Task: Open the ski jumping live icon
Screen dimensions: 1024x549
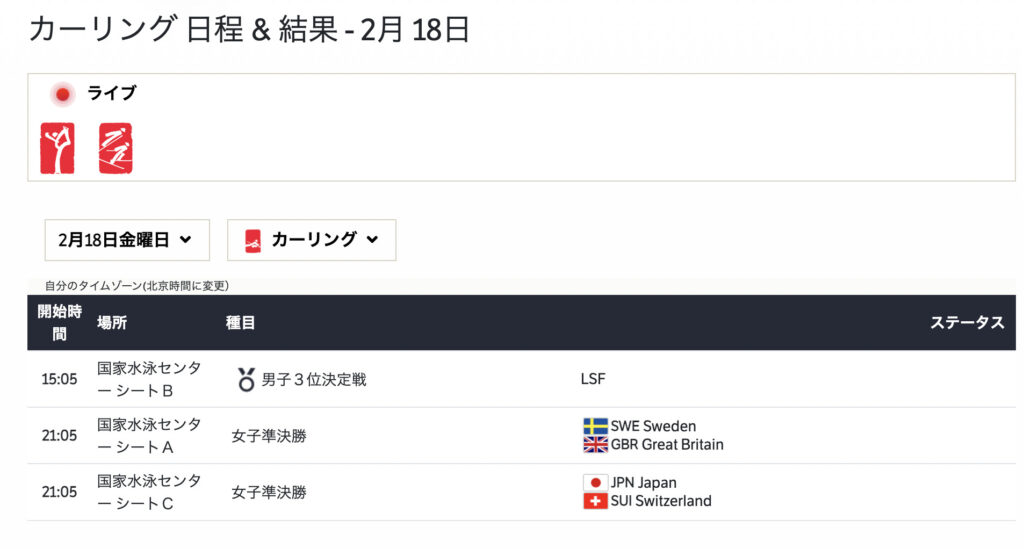Action: click(x=116, y=148)
